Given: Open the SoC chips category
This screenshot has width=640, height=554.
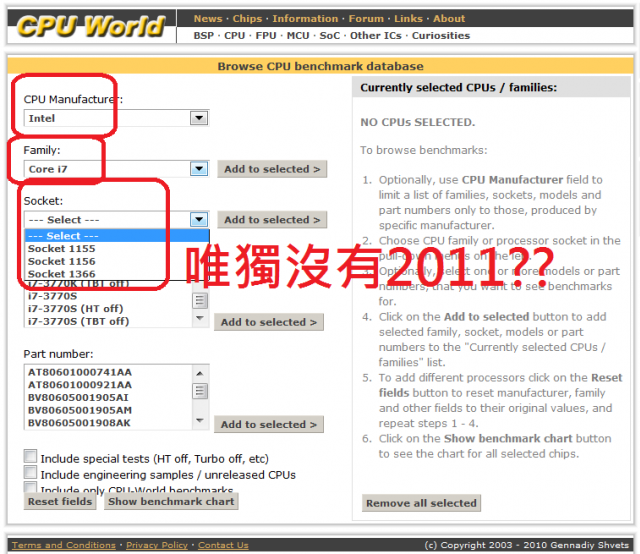Looking at the screenshot, I should point(330,36).
